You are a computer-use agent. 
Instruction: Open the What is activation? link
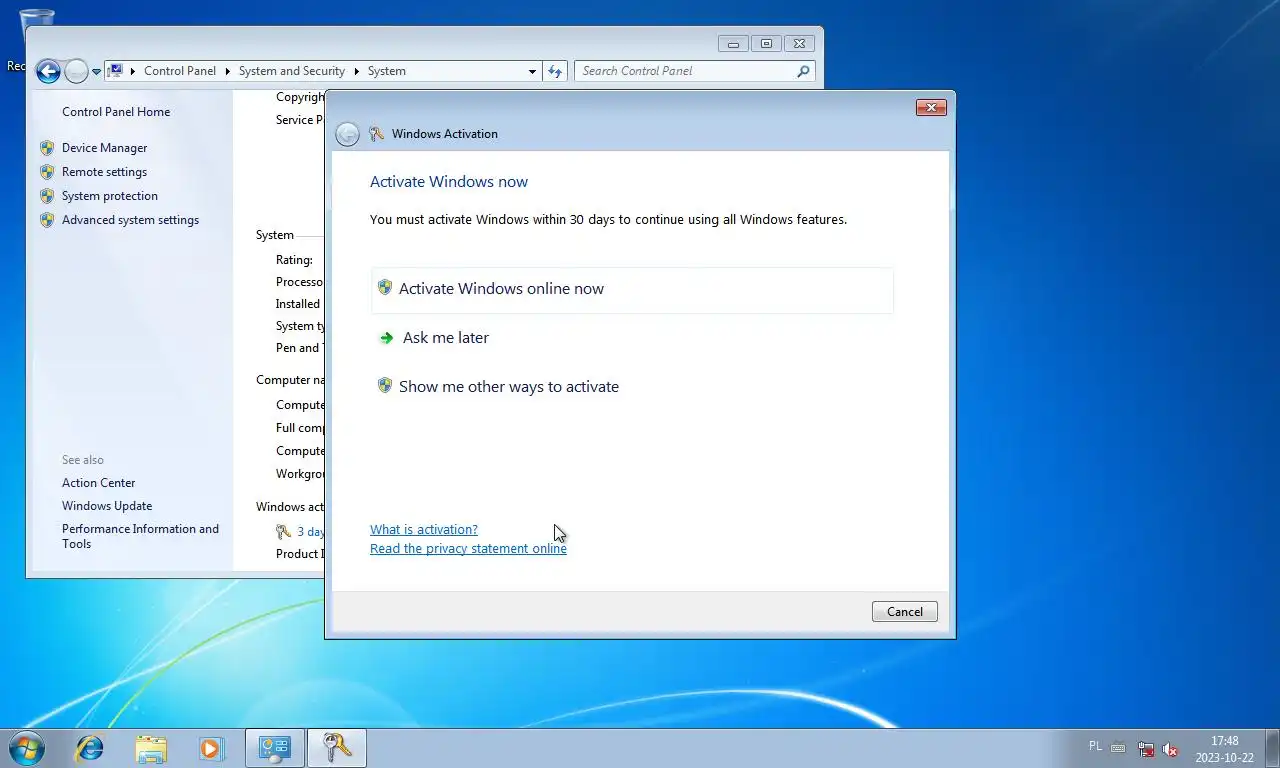coord(424,530)
